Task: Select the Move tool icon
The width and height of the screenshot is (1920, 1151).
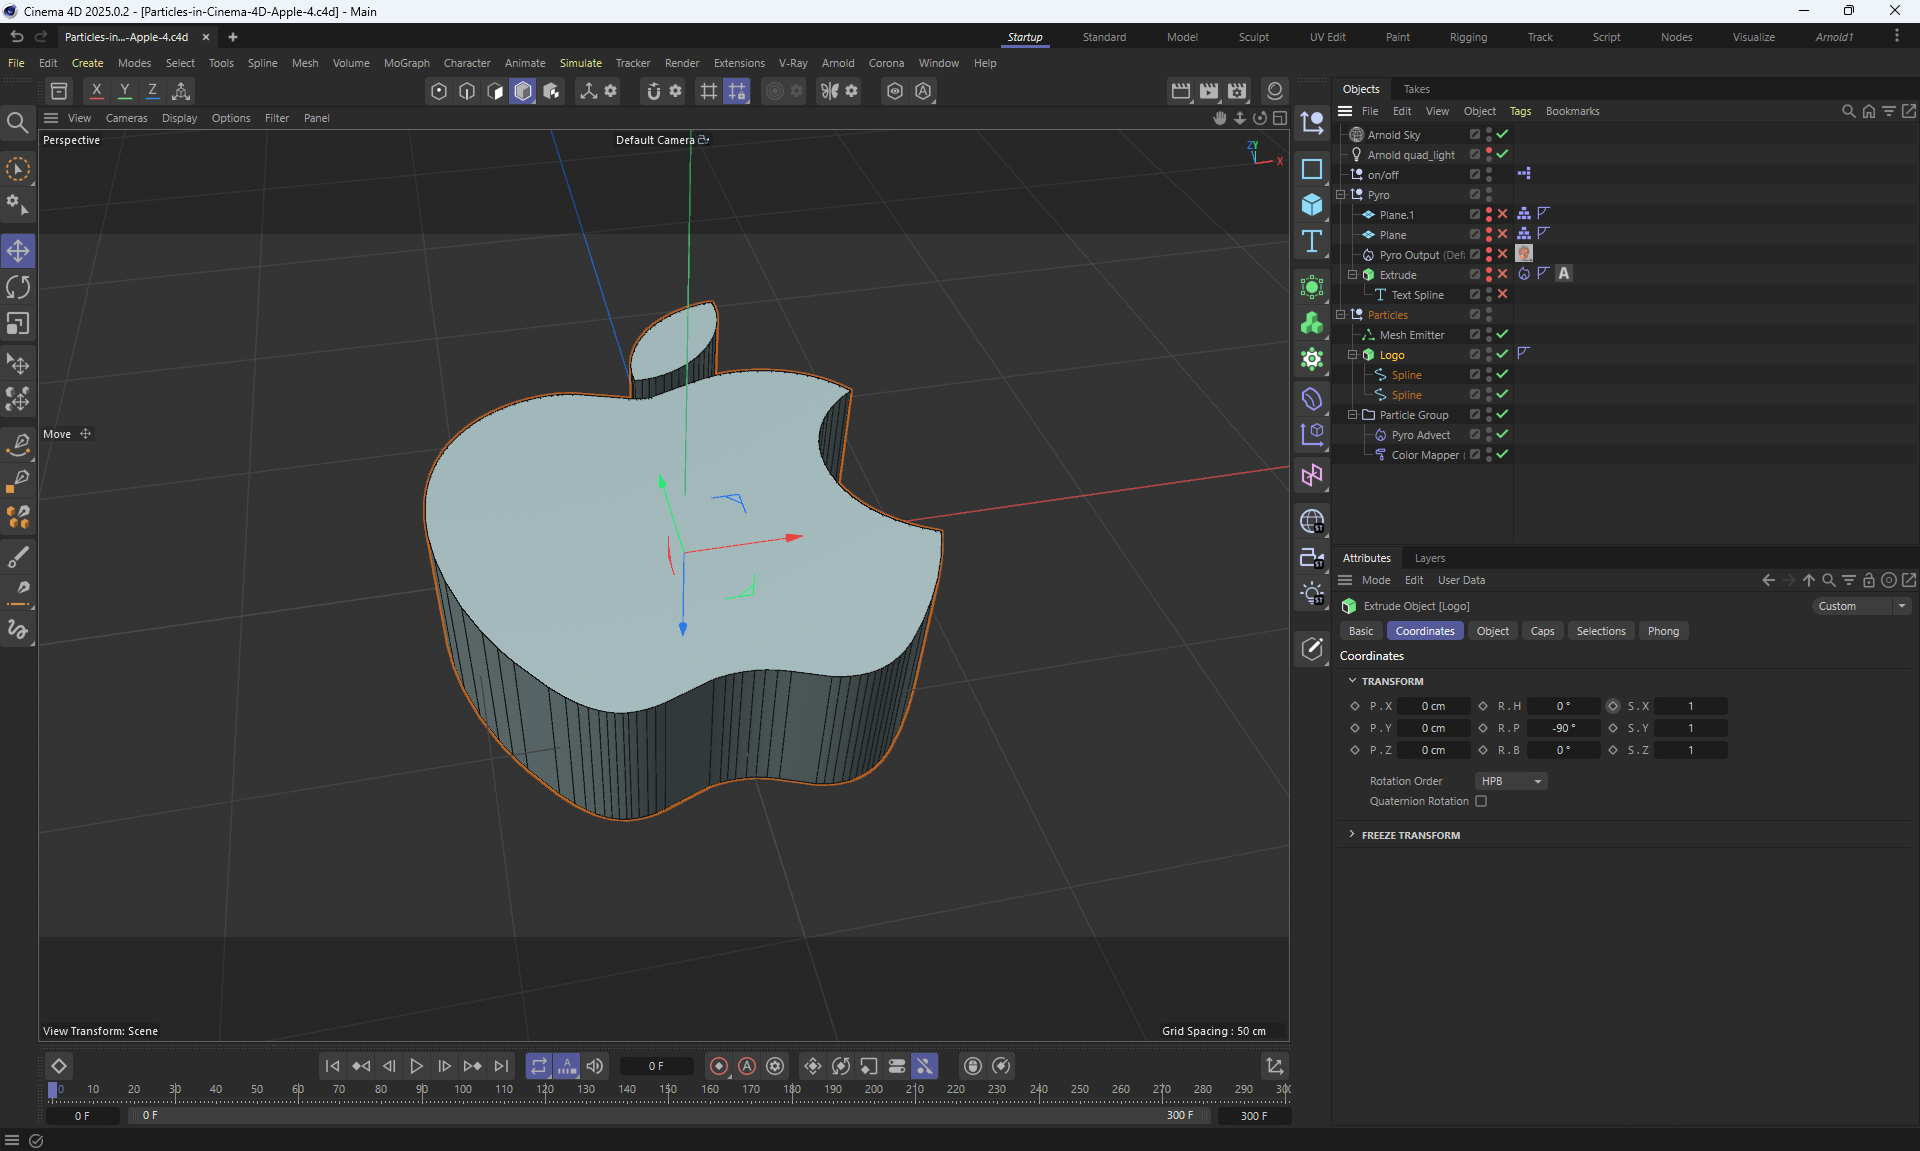Action: (18, 250)
